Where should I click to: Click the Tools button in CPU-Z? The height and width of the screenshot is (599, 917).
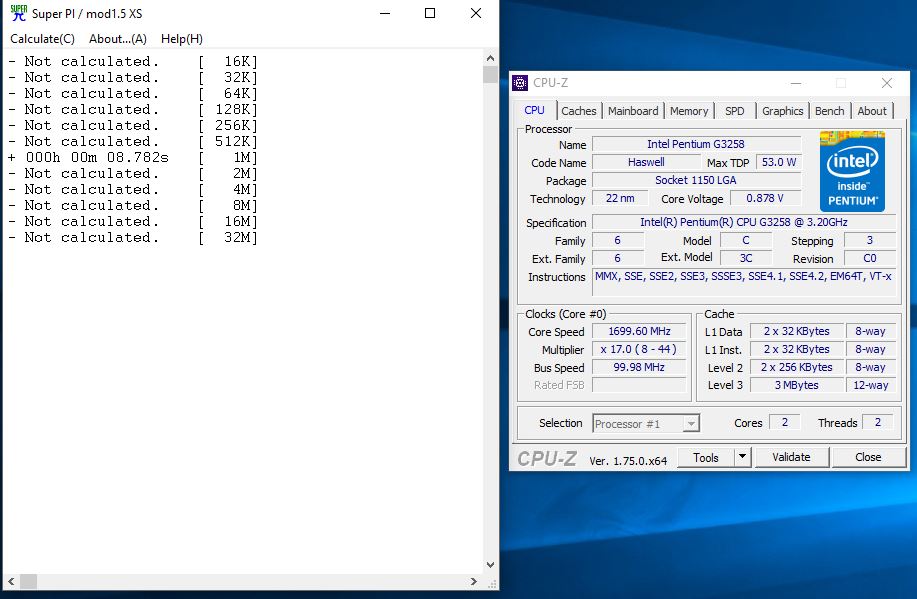[705, 457]
